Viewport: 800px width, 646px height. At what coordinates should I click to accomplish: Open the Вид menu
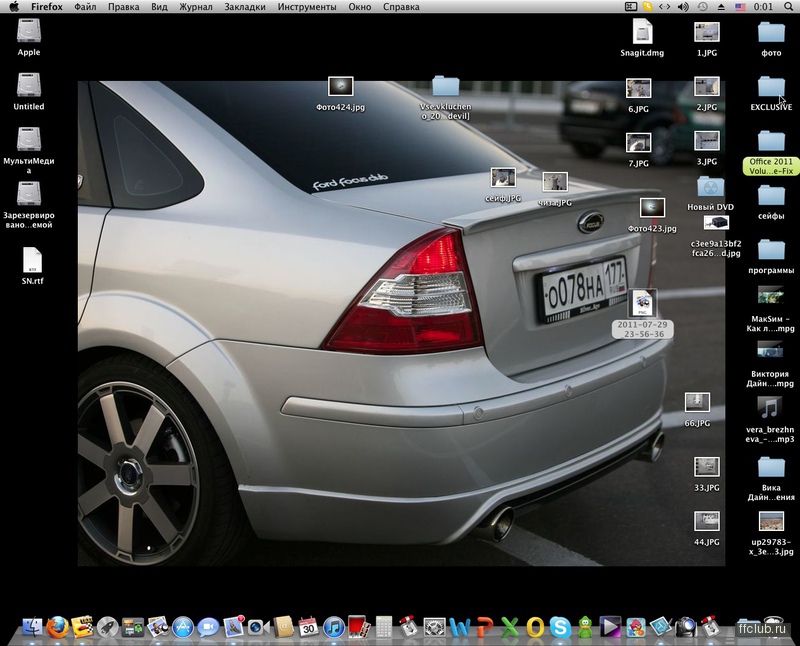click(159, 7)
